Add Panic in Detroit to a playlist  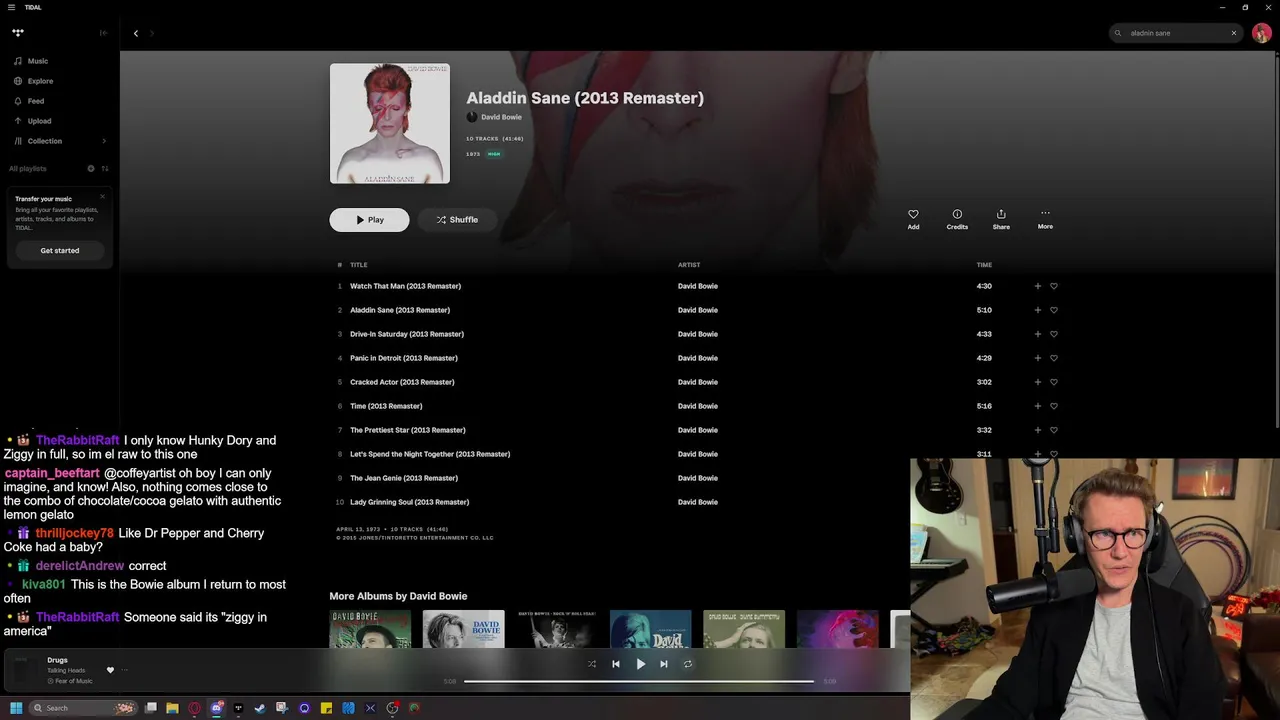1037,358
